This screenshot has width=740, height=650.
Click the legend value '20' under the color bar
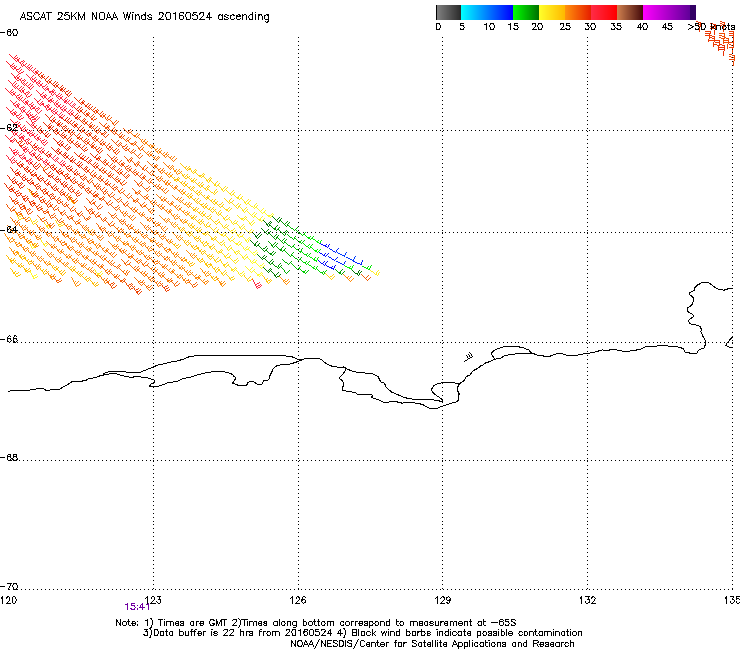tap(537, 27)
